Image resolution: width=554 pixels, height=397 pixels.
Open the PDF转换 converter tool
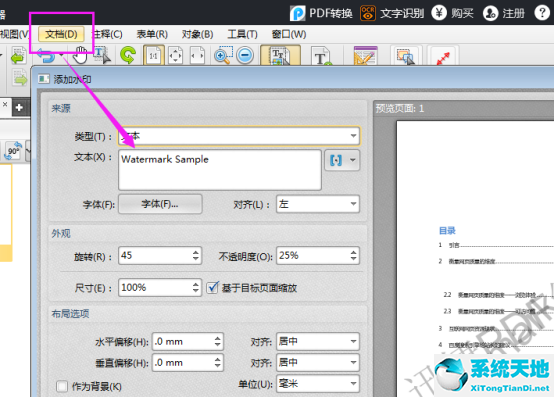pyautogui.click(x=321, y=13)
